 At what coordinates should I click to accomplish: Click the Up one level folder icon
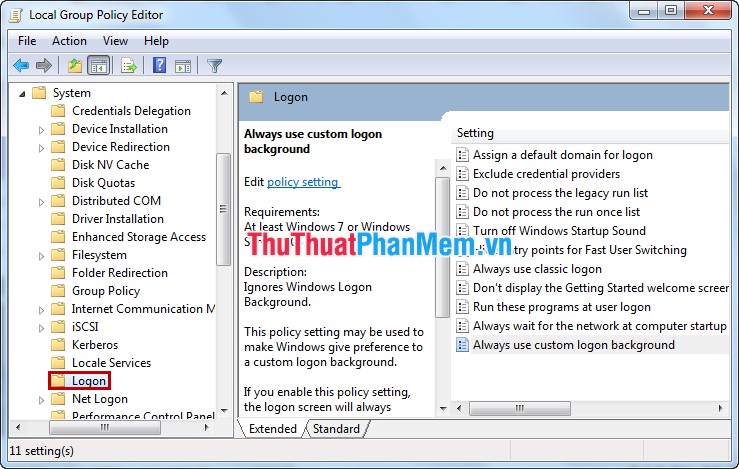pyautogui.click(x=74, y=66)
